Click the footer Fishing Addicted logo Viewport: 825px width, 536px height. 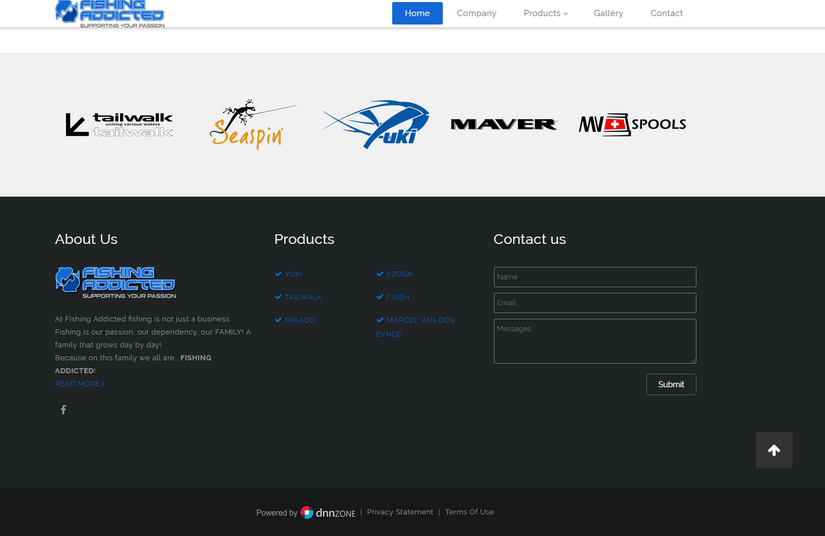click(116, 282)
